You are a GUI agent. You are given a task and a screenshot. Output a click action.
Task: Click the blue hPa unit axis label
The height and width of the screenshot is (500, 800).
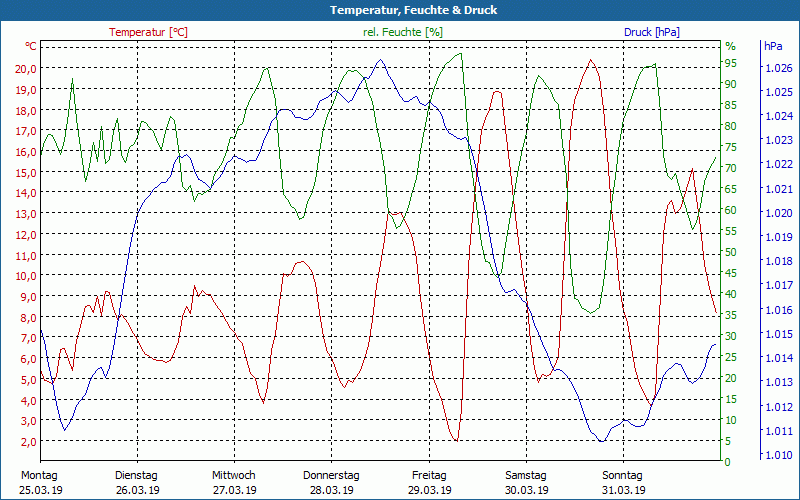773,46
